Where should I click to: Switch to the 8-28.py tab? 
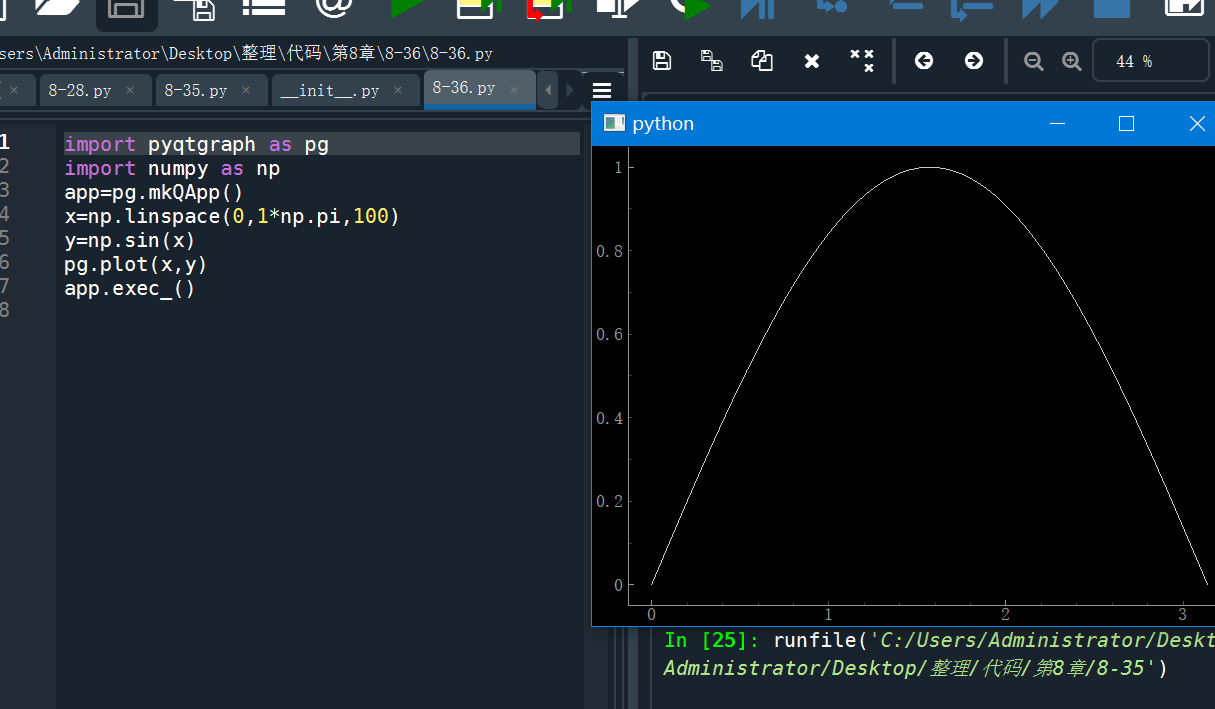(x=80, y=90)
